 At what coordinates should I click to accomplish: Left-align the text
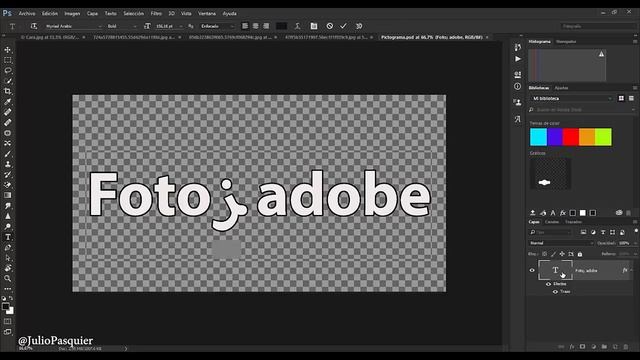pyautogui.click(x=245, y=26)
